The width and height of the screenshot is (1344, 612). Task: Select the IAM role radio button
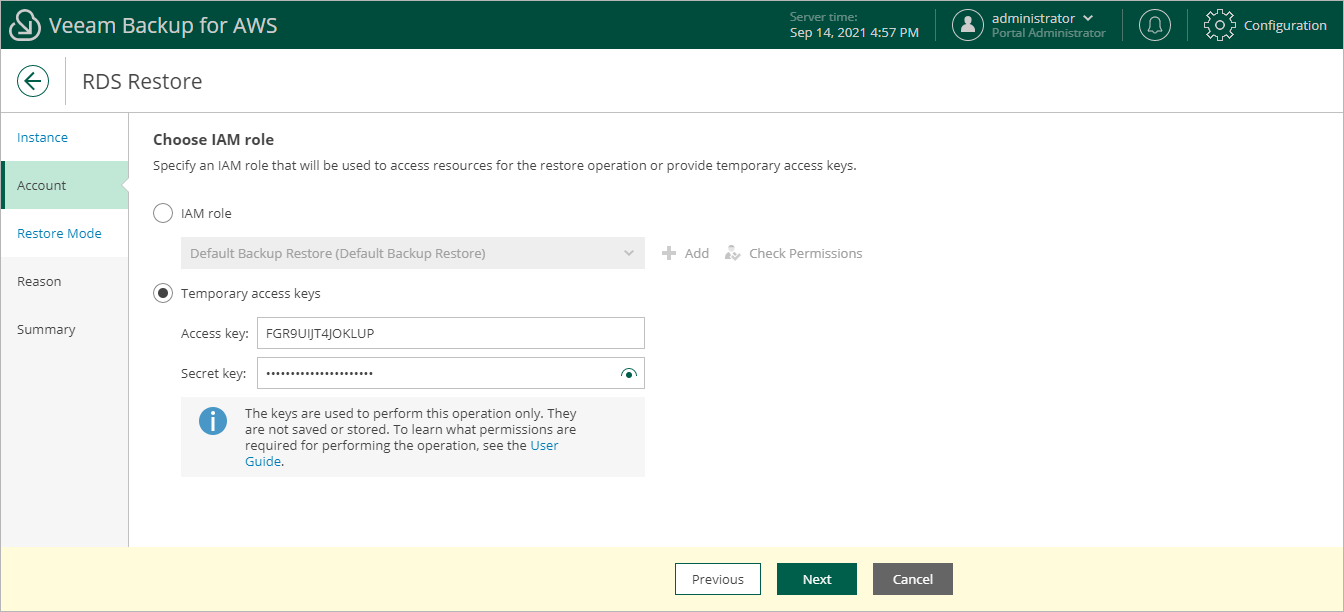tap(162, 213)
